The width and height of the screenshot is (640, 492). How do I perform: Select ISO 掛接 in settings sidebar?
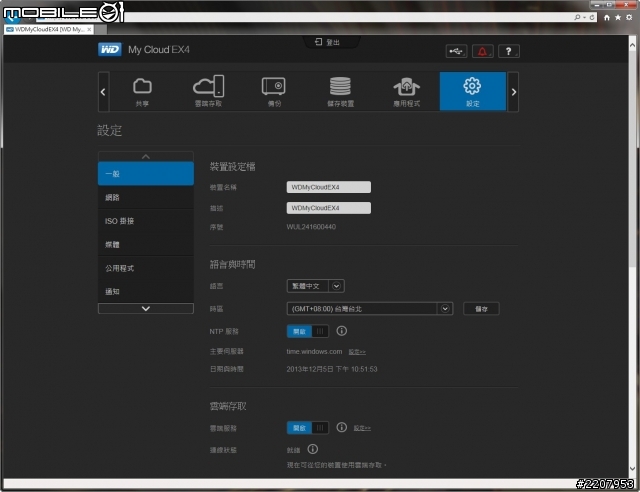coord(146,221)
